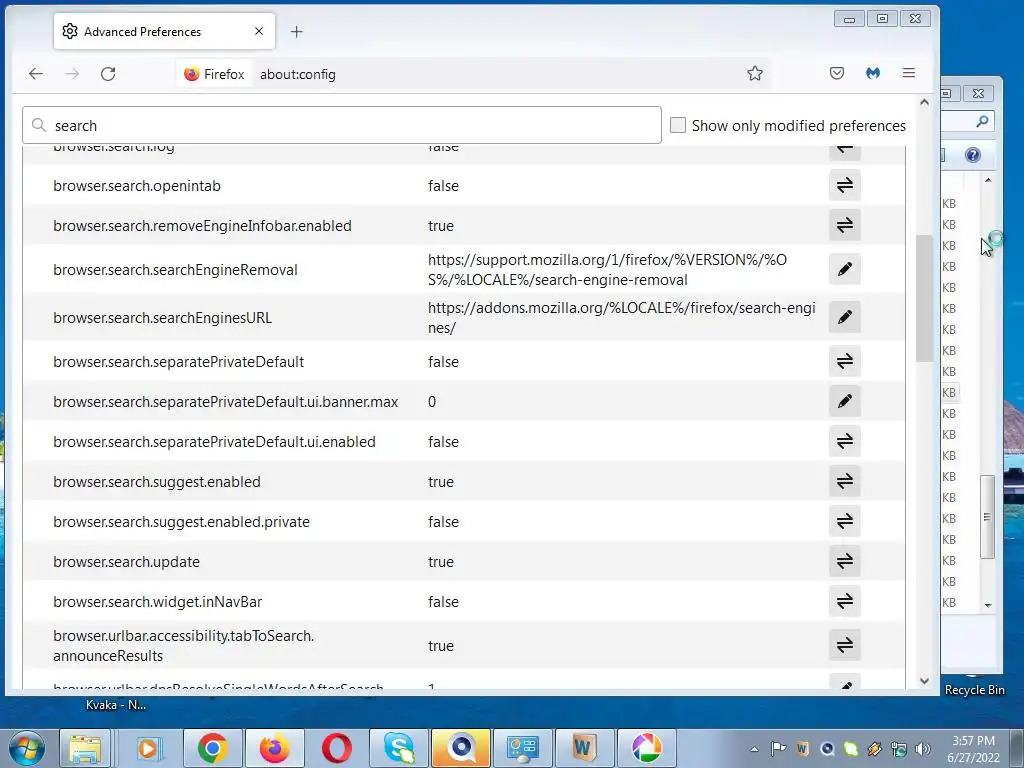
Task: Open Control Panel taskbar item
Action: click(522, 748)
